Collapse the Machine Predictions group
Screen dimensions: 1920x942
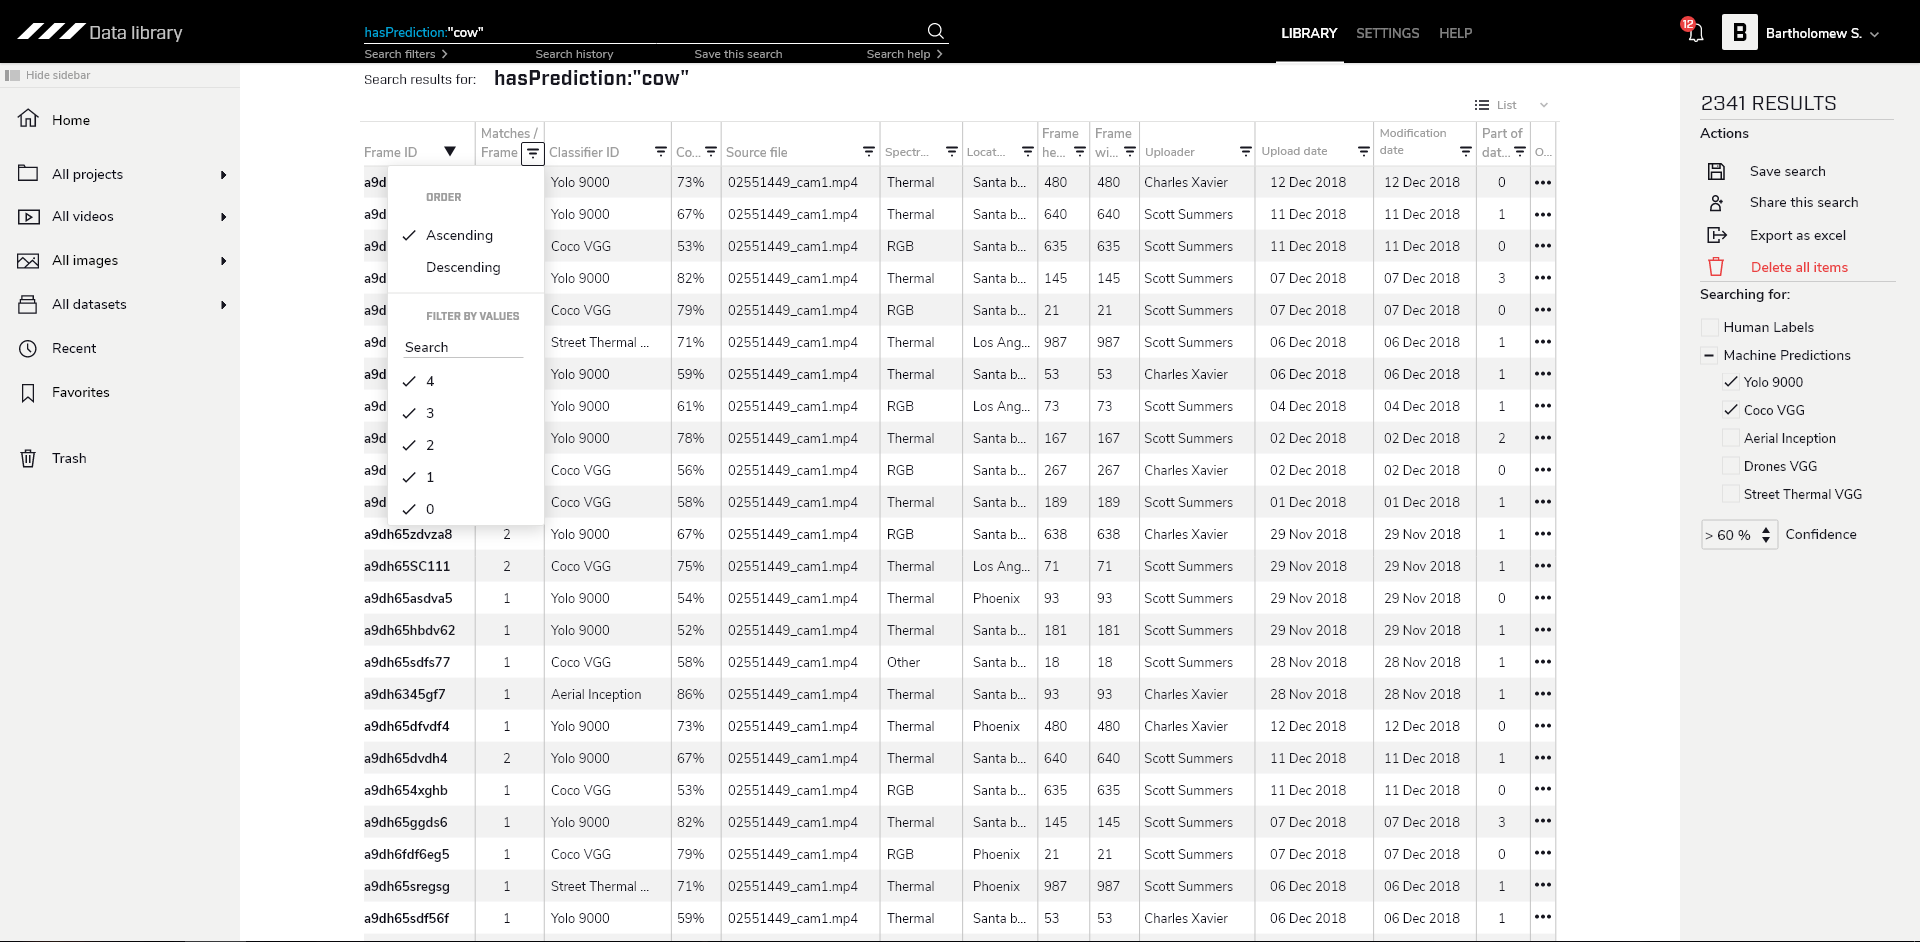coord(1709,355)
